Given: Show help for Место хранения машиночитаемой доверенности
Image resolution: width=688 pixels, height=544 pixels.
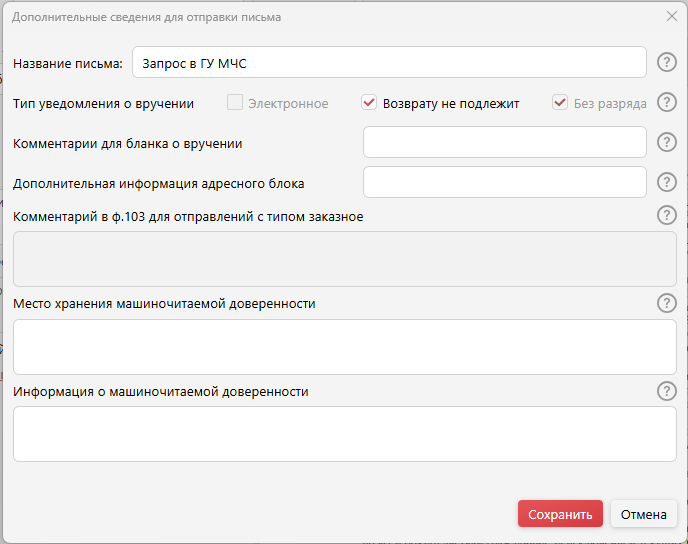Looking at the screenshot, I should coord(667,303).
